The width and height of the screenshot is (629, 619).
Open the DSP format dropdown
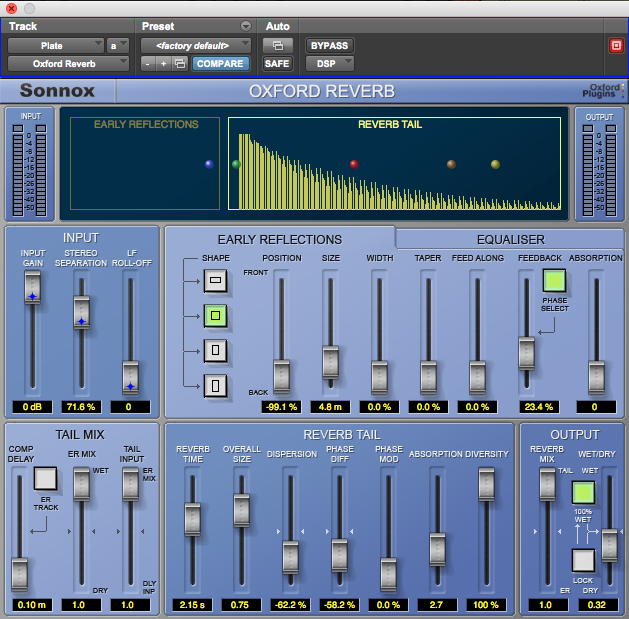(x=329, y=64)
